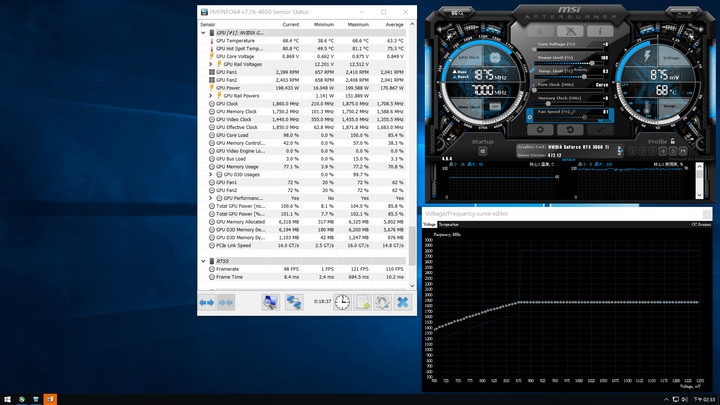
Task: Toggle Apply at Windows Startup button
Action: click(483, 151)
